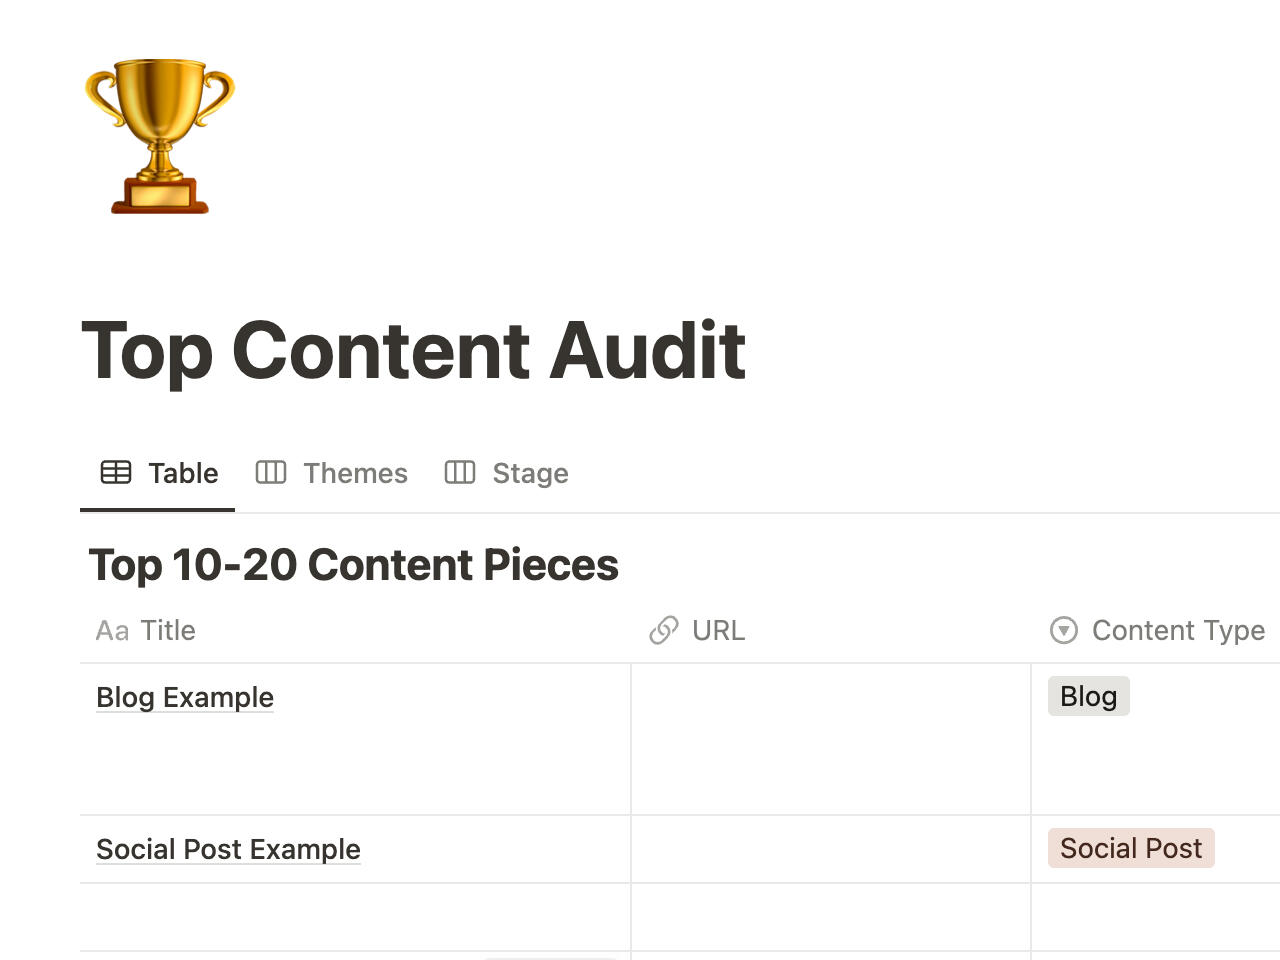Click the link icon in URL header
The image size is (1280, 960).
[664, 631]
